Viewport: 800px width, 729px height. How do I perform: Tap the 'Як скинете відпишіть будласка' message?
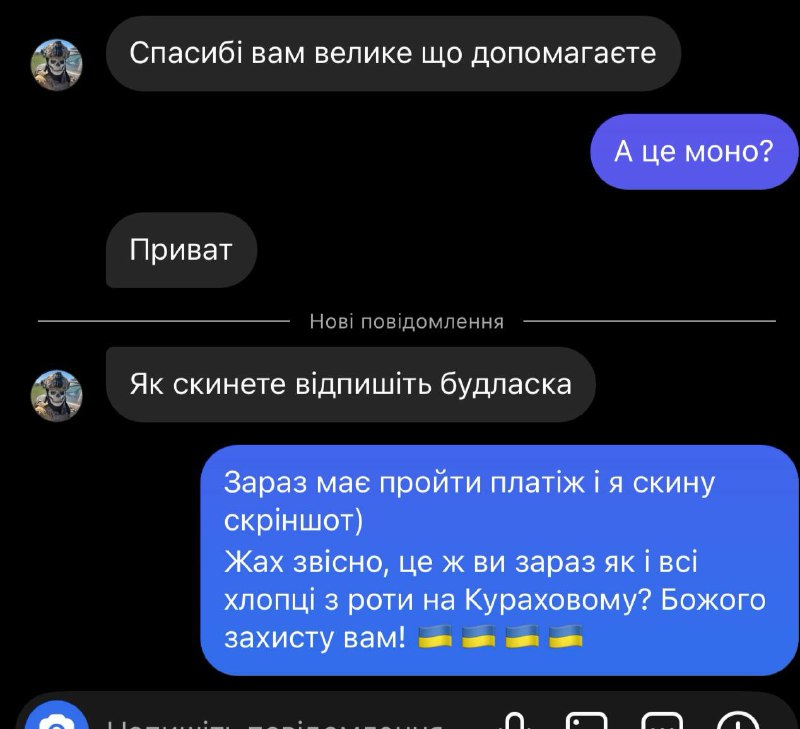[x=351, y=384]
